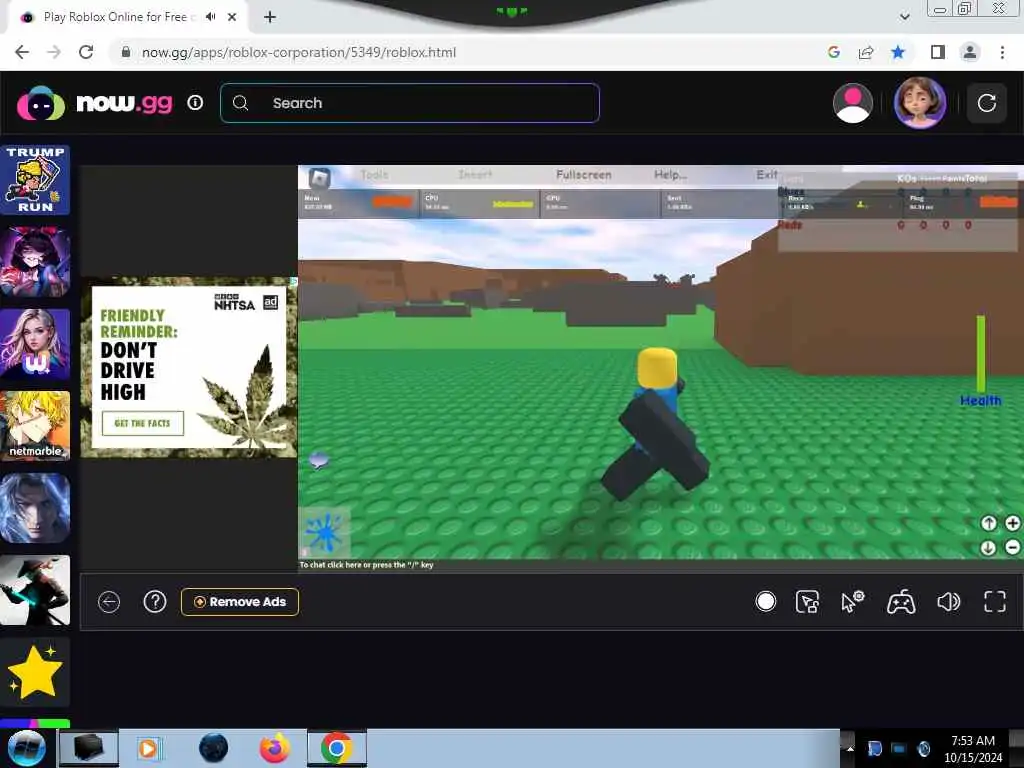Click the Google icon in address bar

point(834,52)
